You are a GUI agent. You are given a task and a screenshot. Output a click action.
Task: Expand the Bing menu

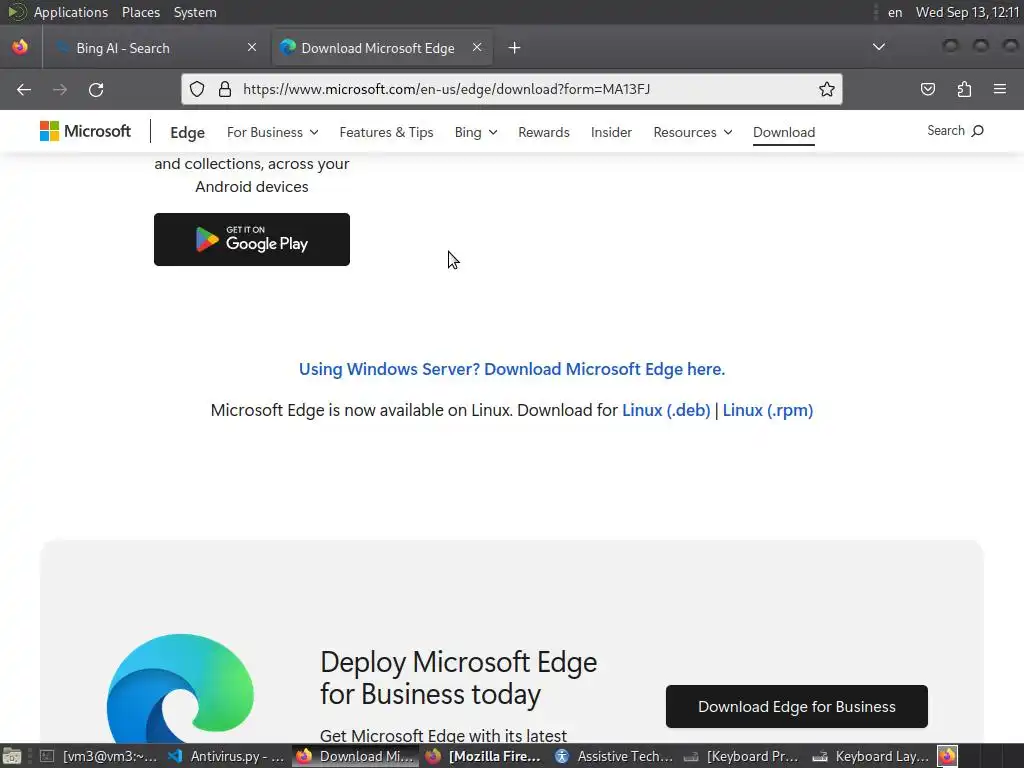476,132
